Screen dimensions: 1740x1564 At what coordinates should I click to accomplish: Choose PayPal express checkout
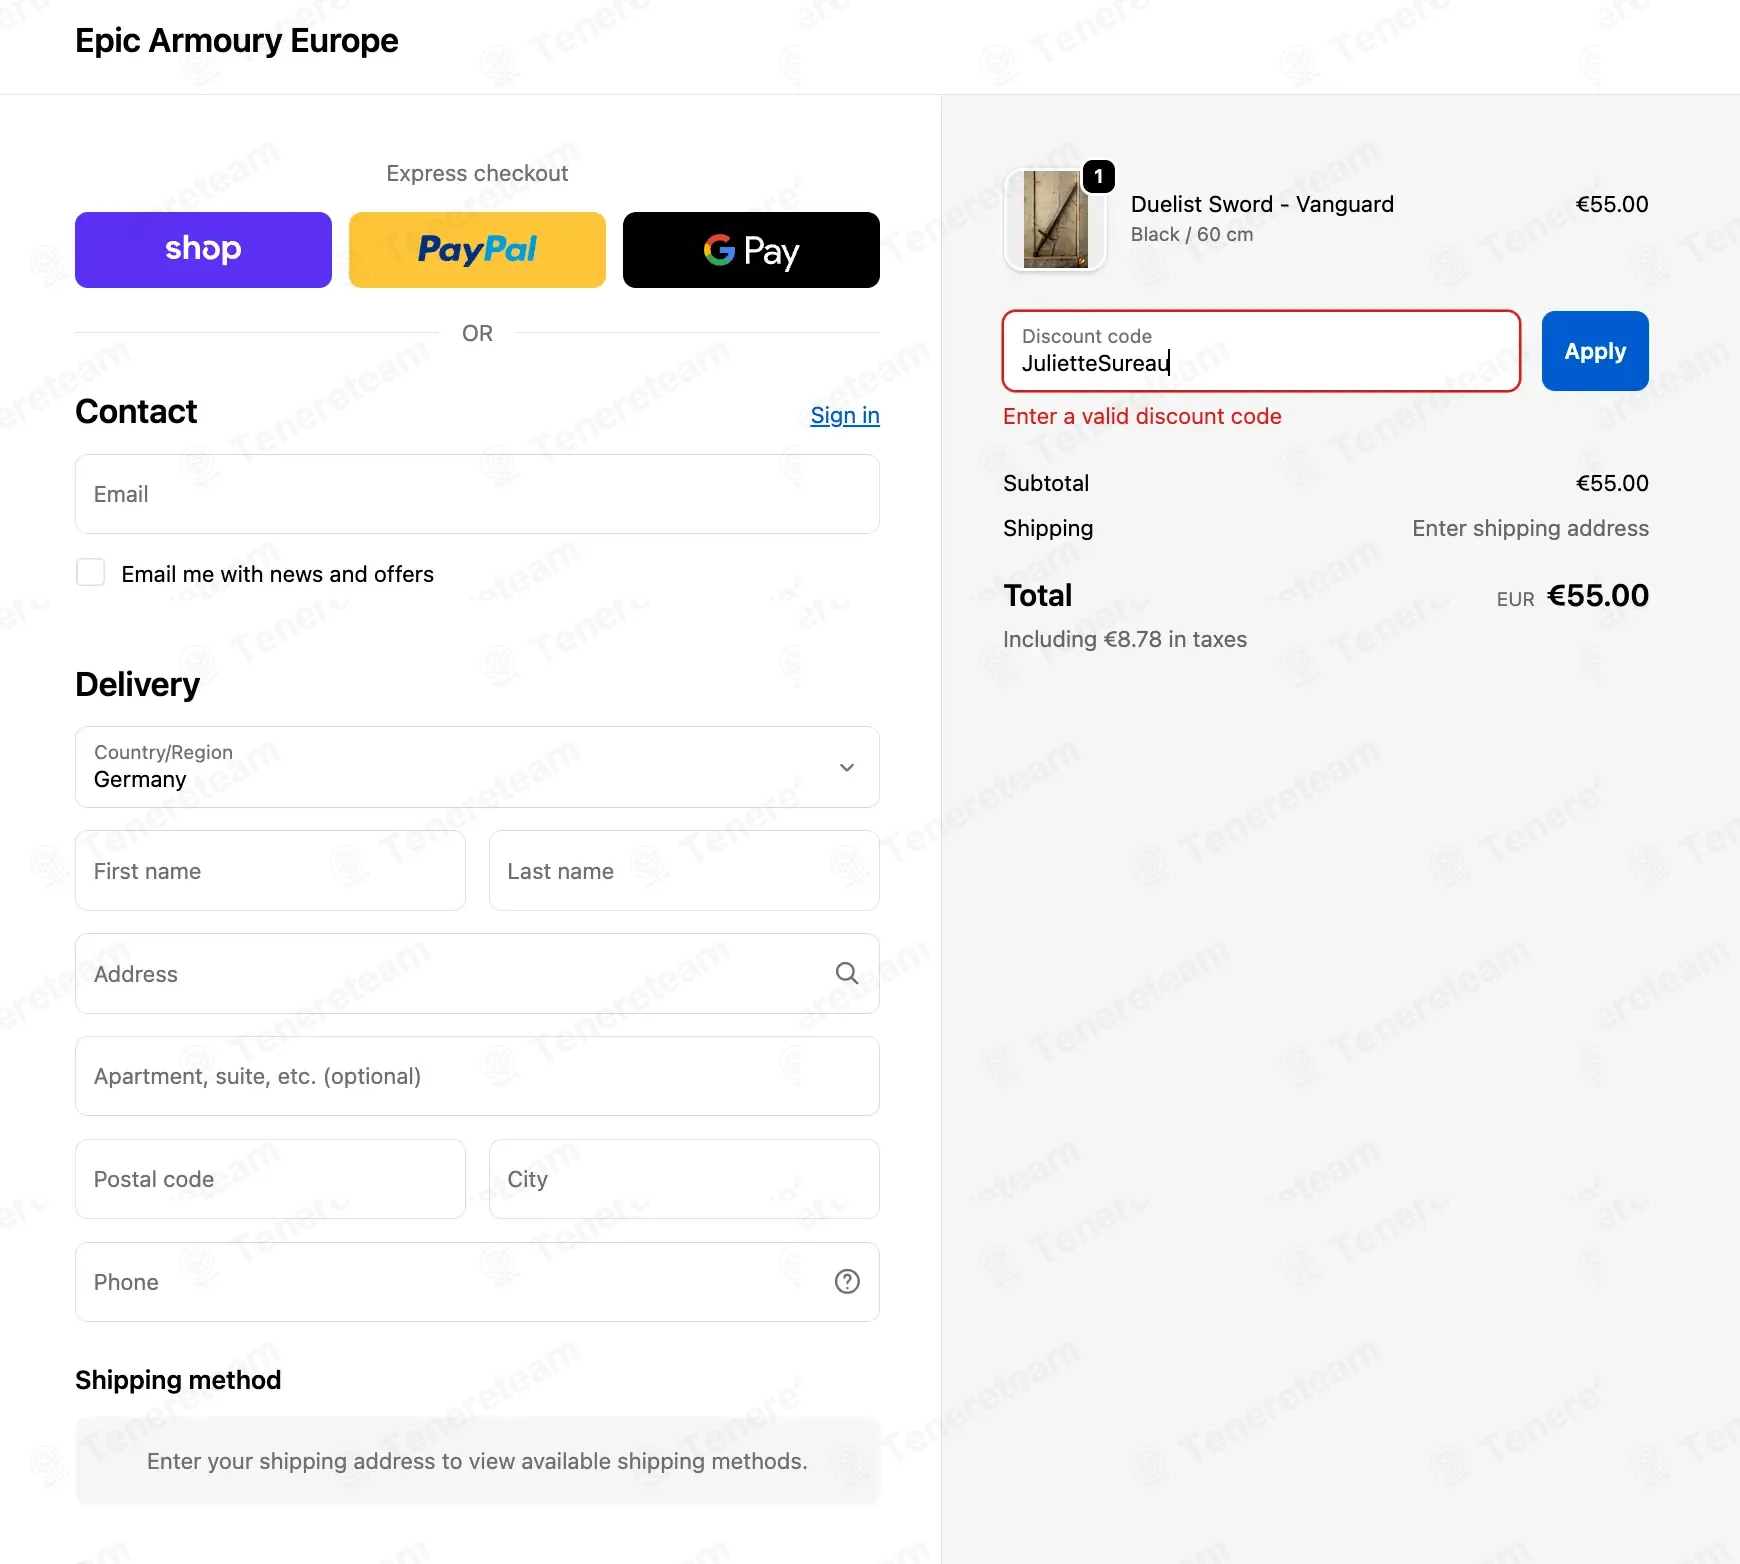click(477, 250)
